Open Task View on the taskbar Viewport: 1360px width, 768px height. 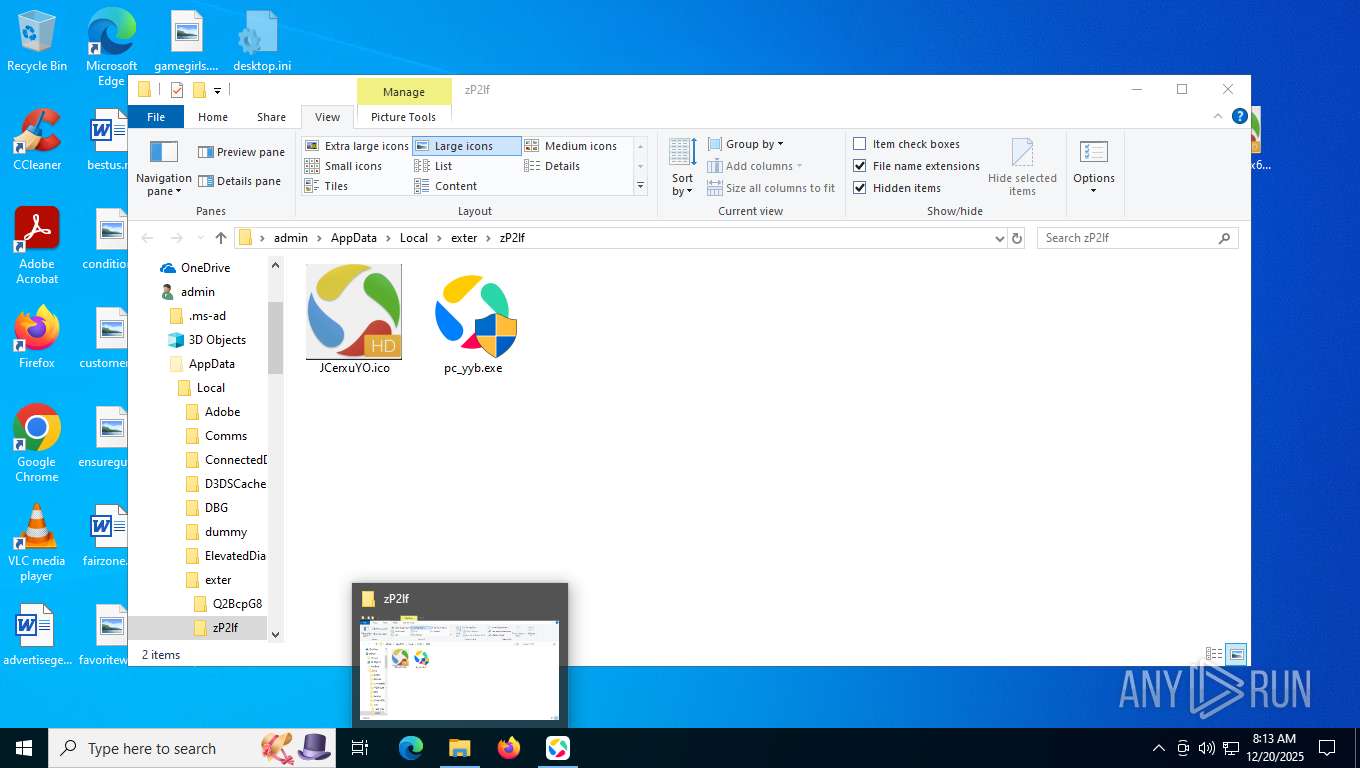click(x=360, y=748)
